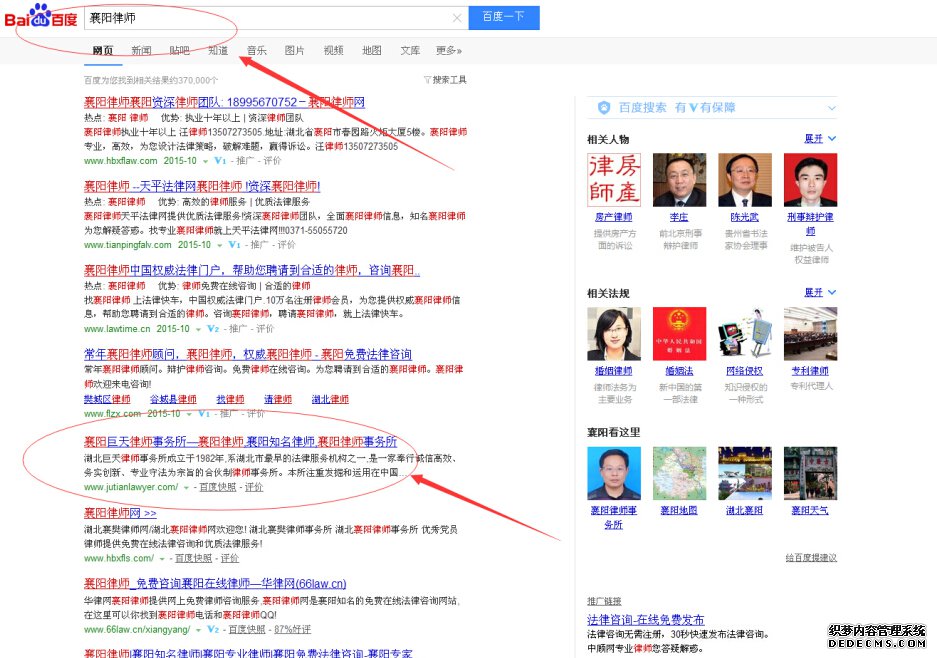Open the 襄阳天气 link
This screenshot has height=658, width=937.
pyautogui.click(x=810, y=510)
